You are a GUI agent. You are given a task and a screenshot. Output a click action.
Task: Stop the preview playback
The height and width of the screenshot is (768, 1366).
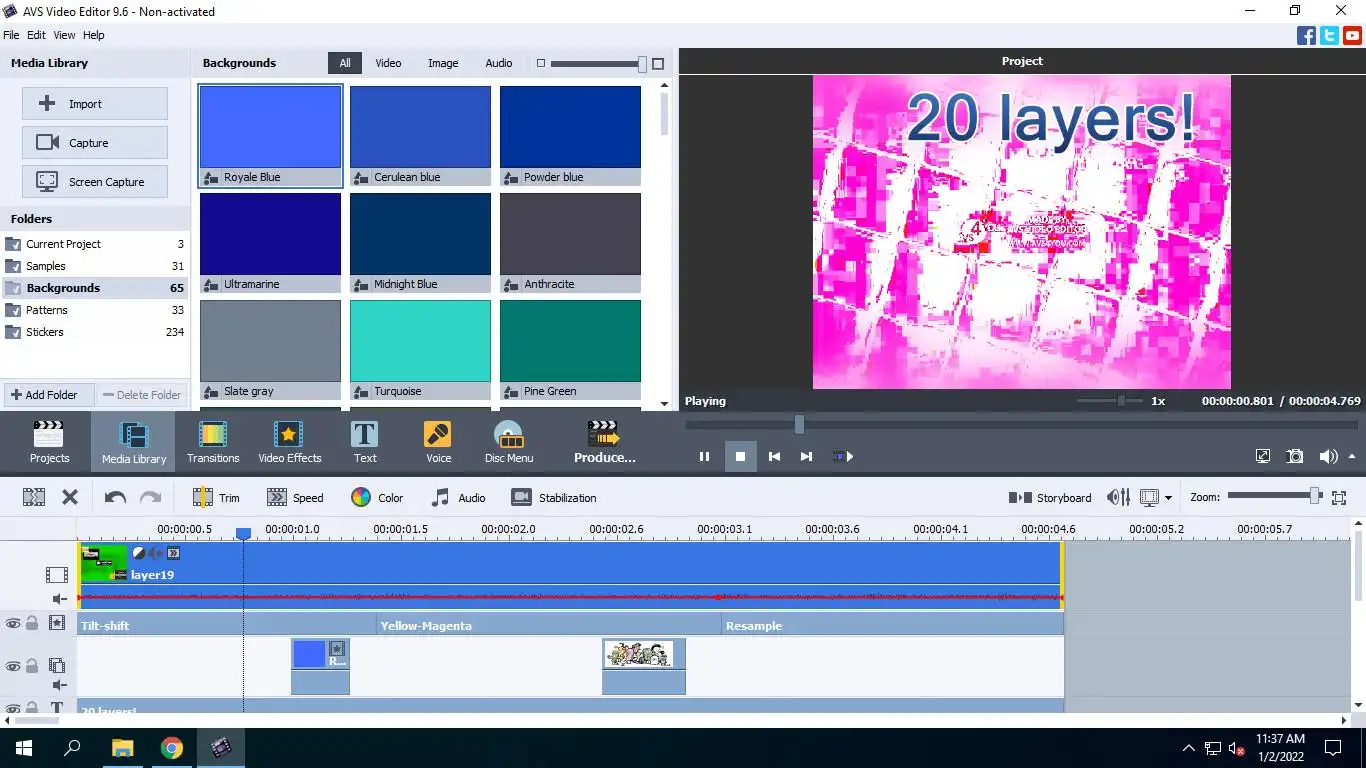point(740,456)
